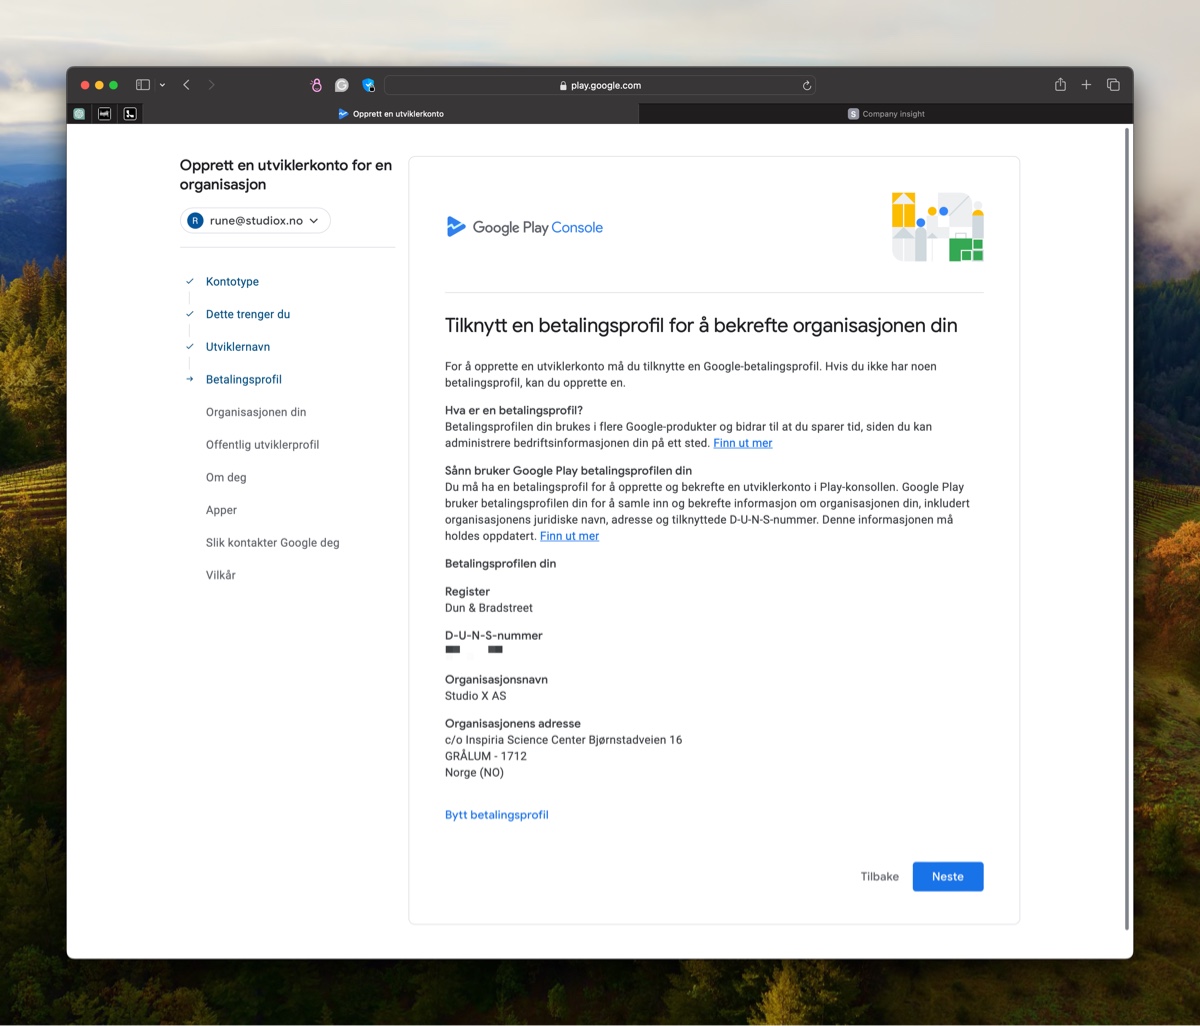Click the colorful illustration in the card header
The width and height of the screenshot is (1200, 1026).
(x=937, y=227)
